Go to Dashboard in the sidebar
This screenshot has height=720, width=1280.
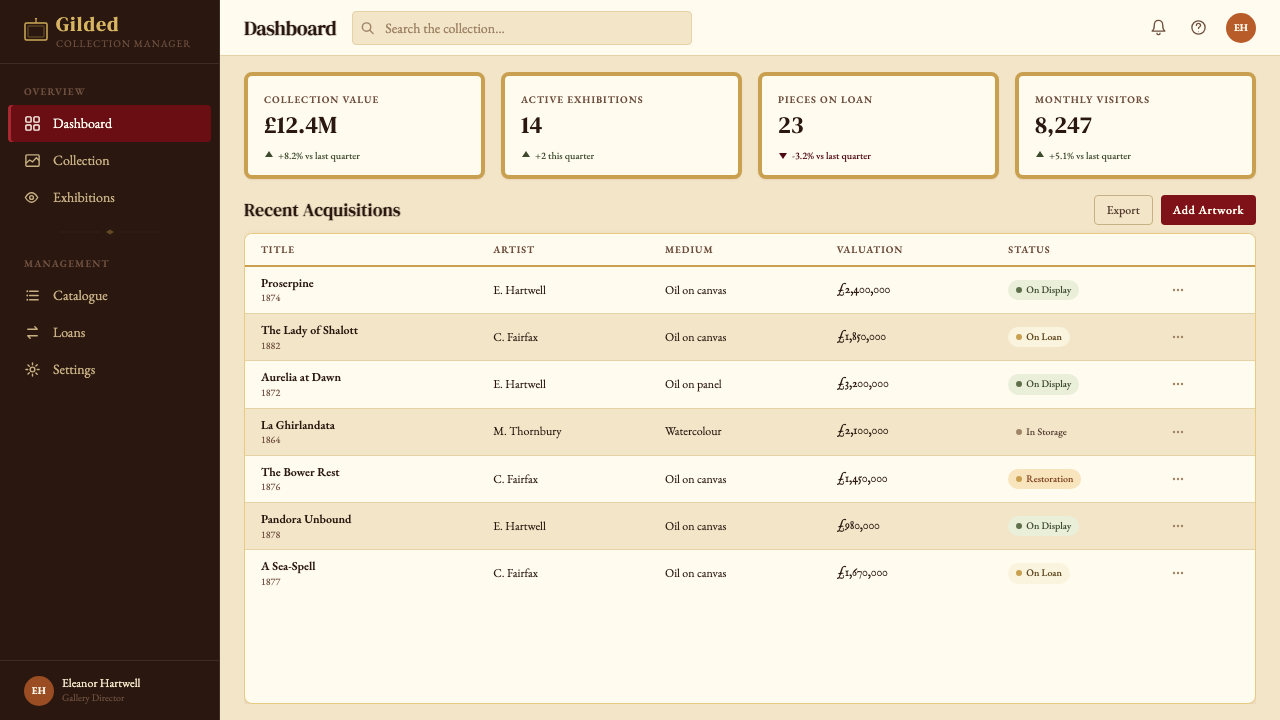(x=110, y=124)
